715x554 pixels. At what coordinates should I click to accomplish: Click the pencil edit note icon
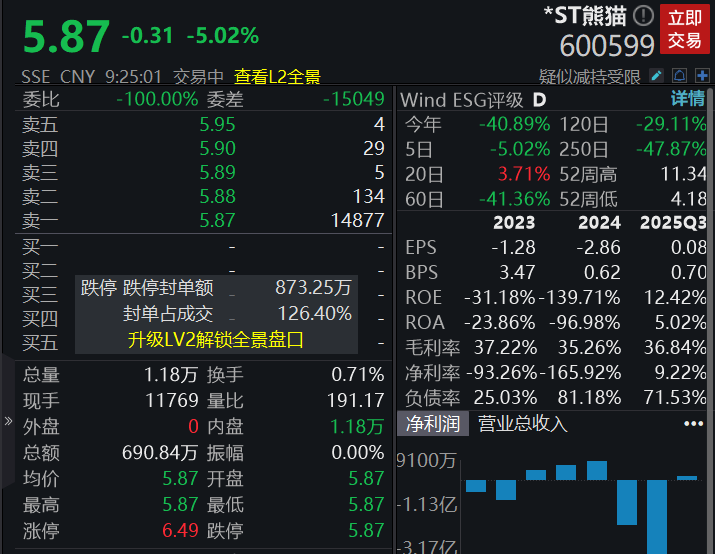click(656, 76)
